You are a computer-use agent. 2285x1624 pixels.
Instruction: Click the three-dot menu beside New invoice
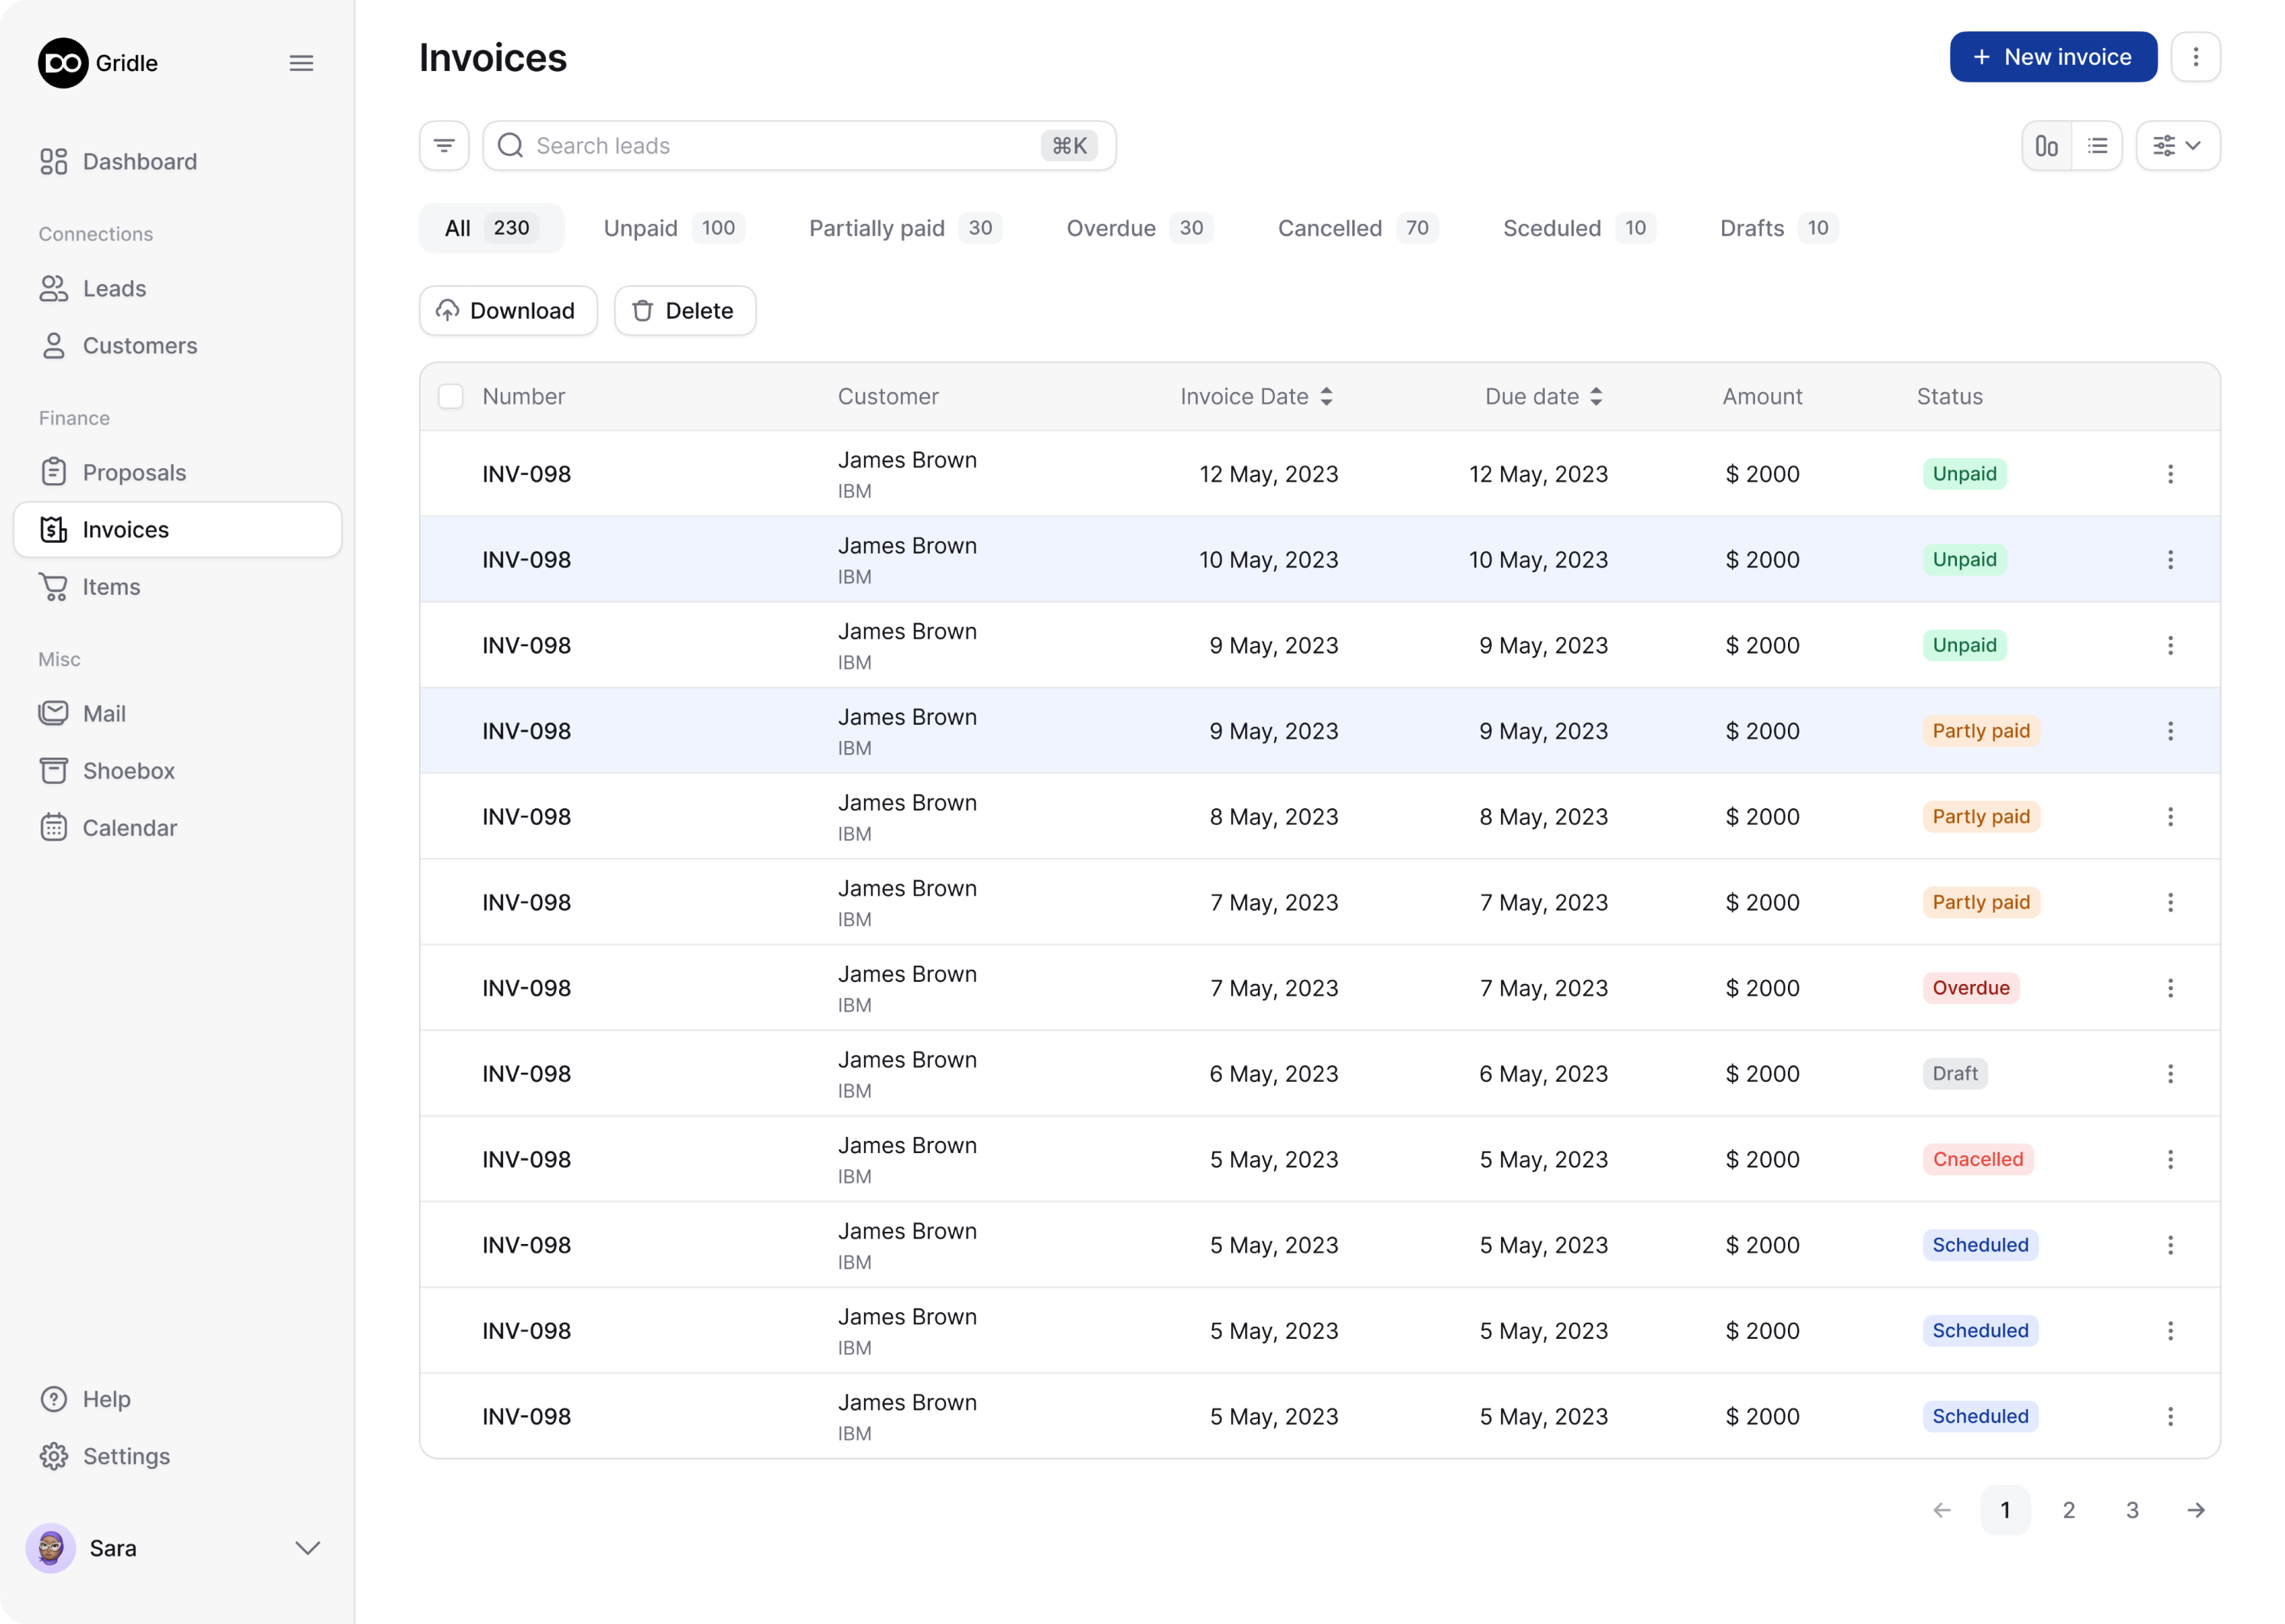point(2195,57)
